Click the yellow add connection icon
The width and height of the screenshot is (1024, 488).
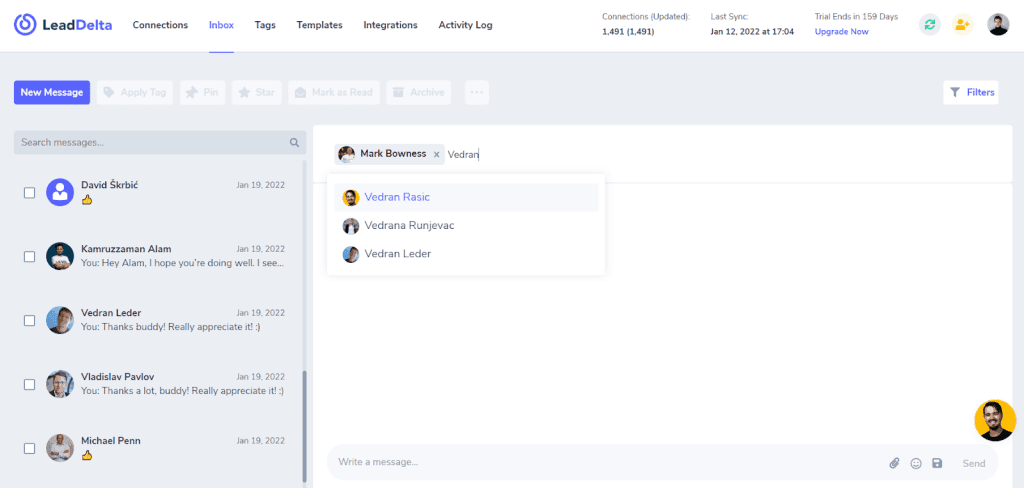pos(962,25)
